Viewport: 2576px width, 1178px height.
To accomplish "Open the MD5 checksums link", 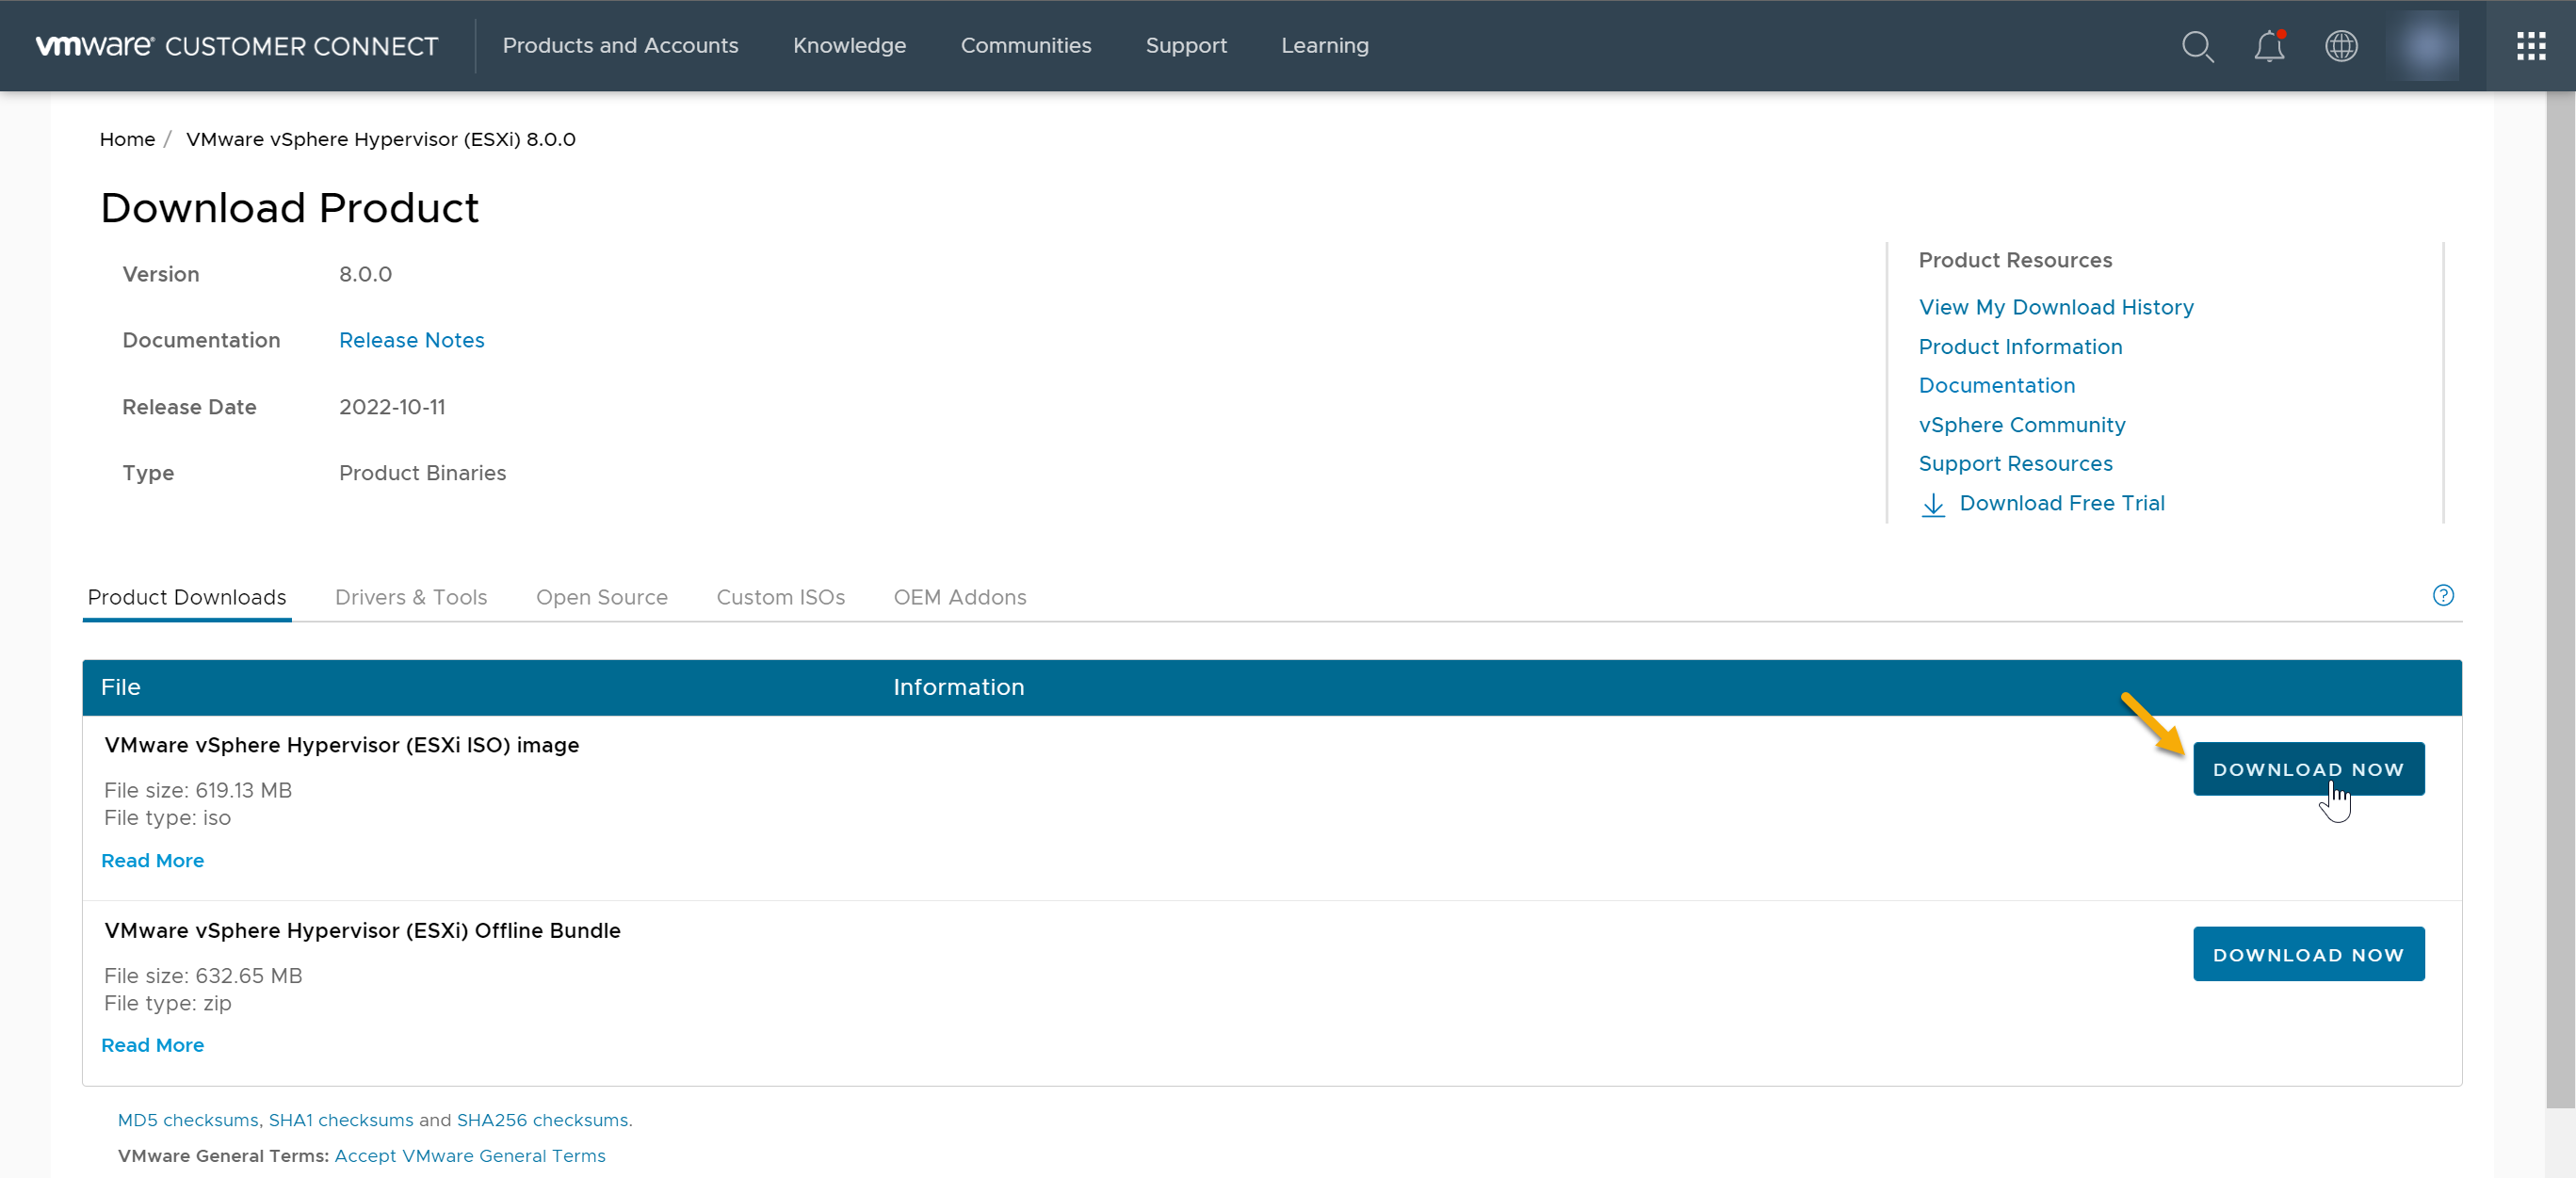I will click(188, 1121).
